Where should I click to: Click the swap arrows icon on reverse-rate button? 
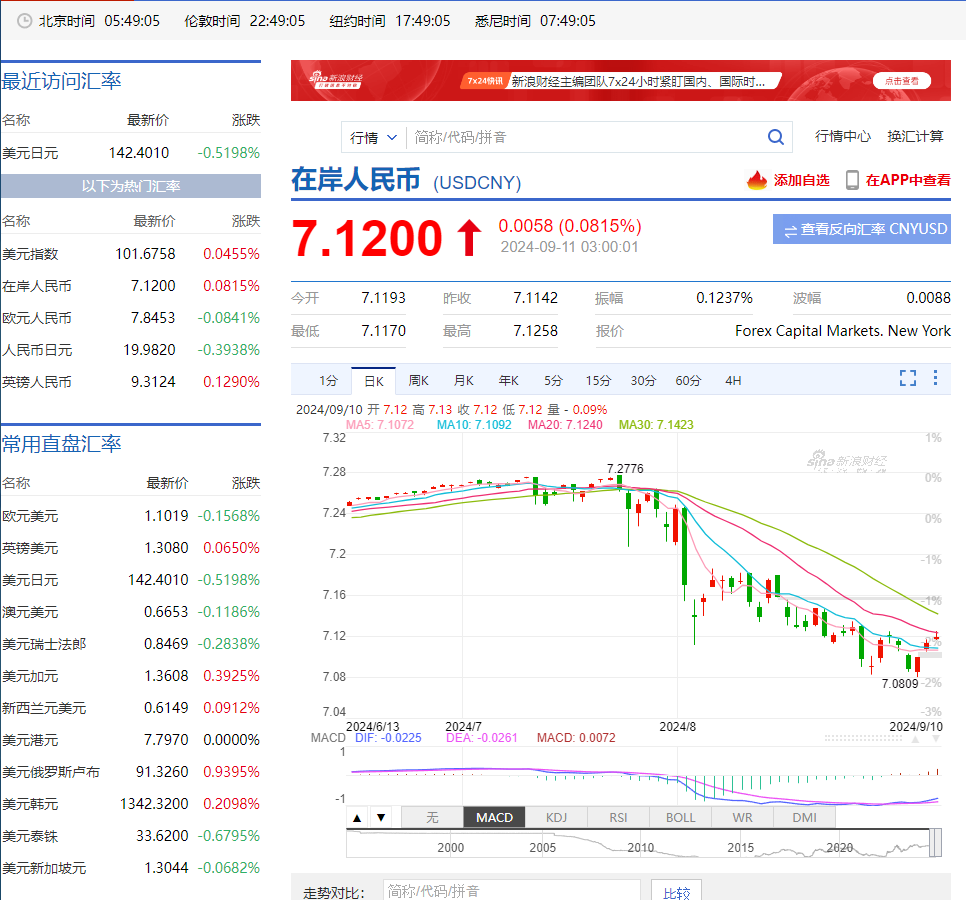pyautogui.click(x=790, y=230)
